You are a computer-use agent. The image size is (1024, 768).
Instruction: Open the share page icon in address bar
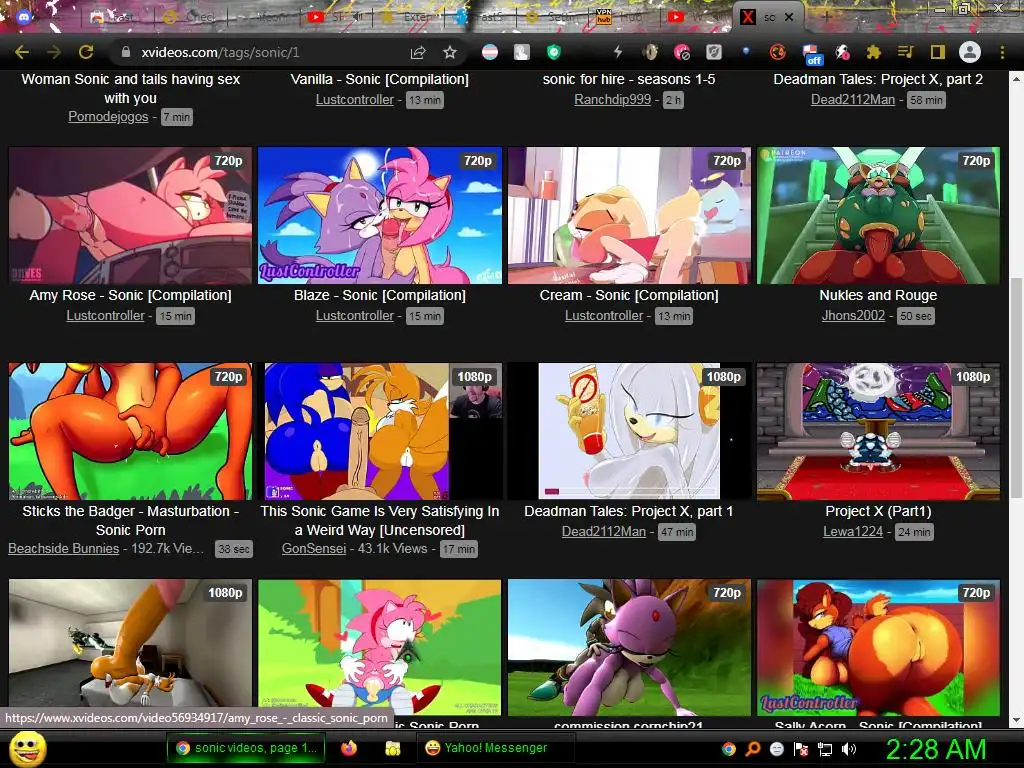pos(418,52)
